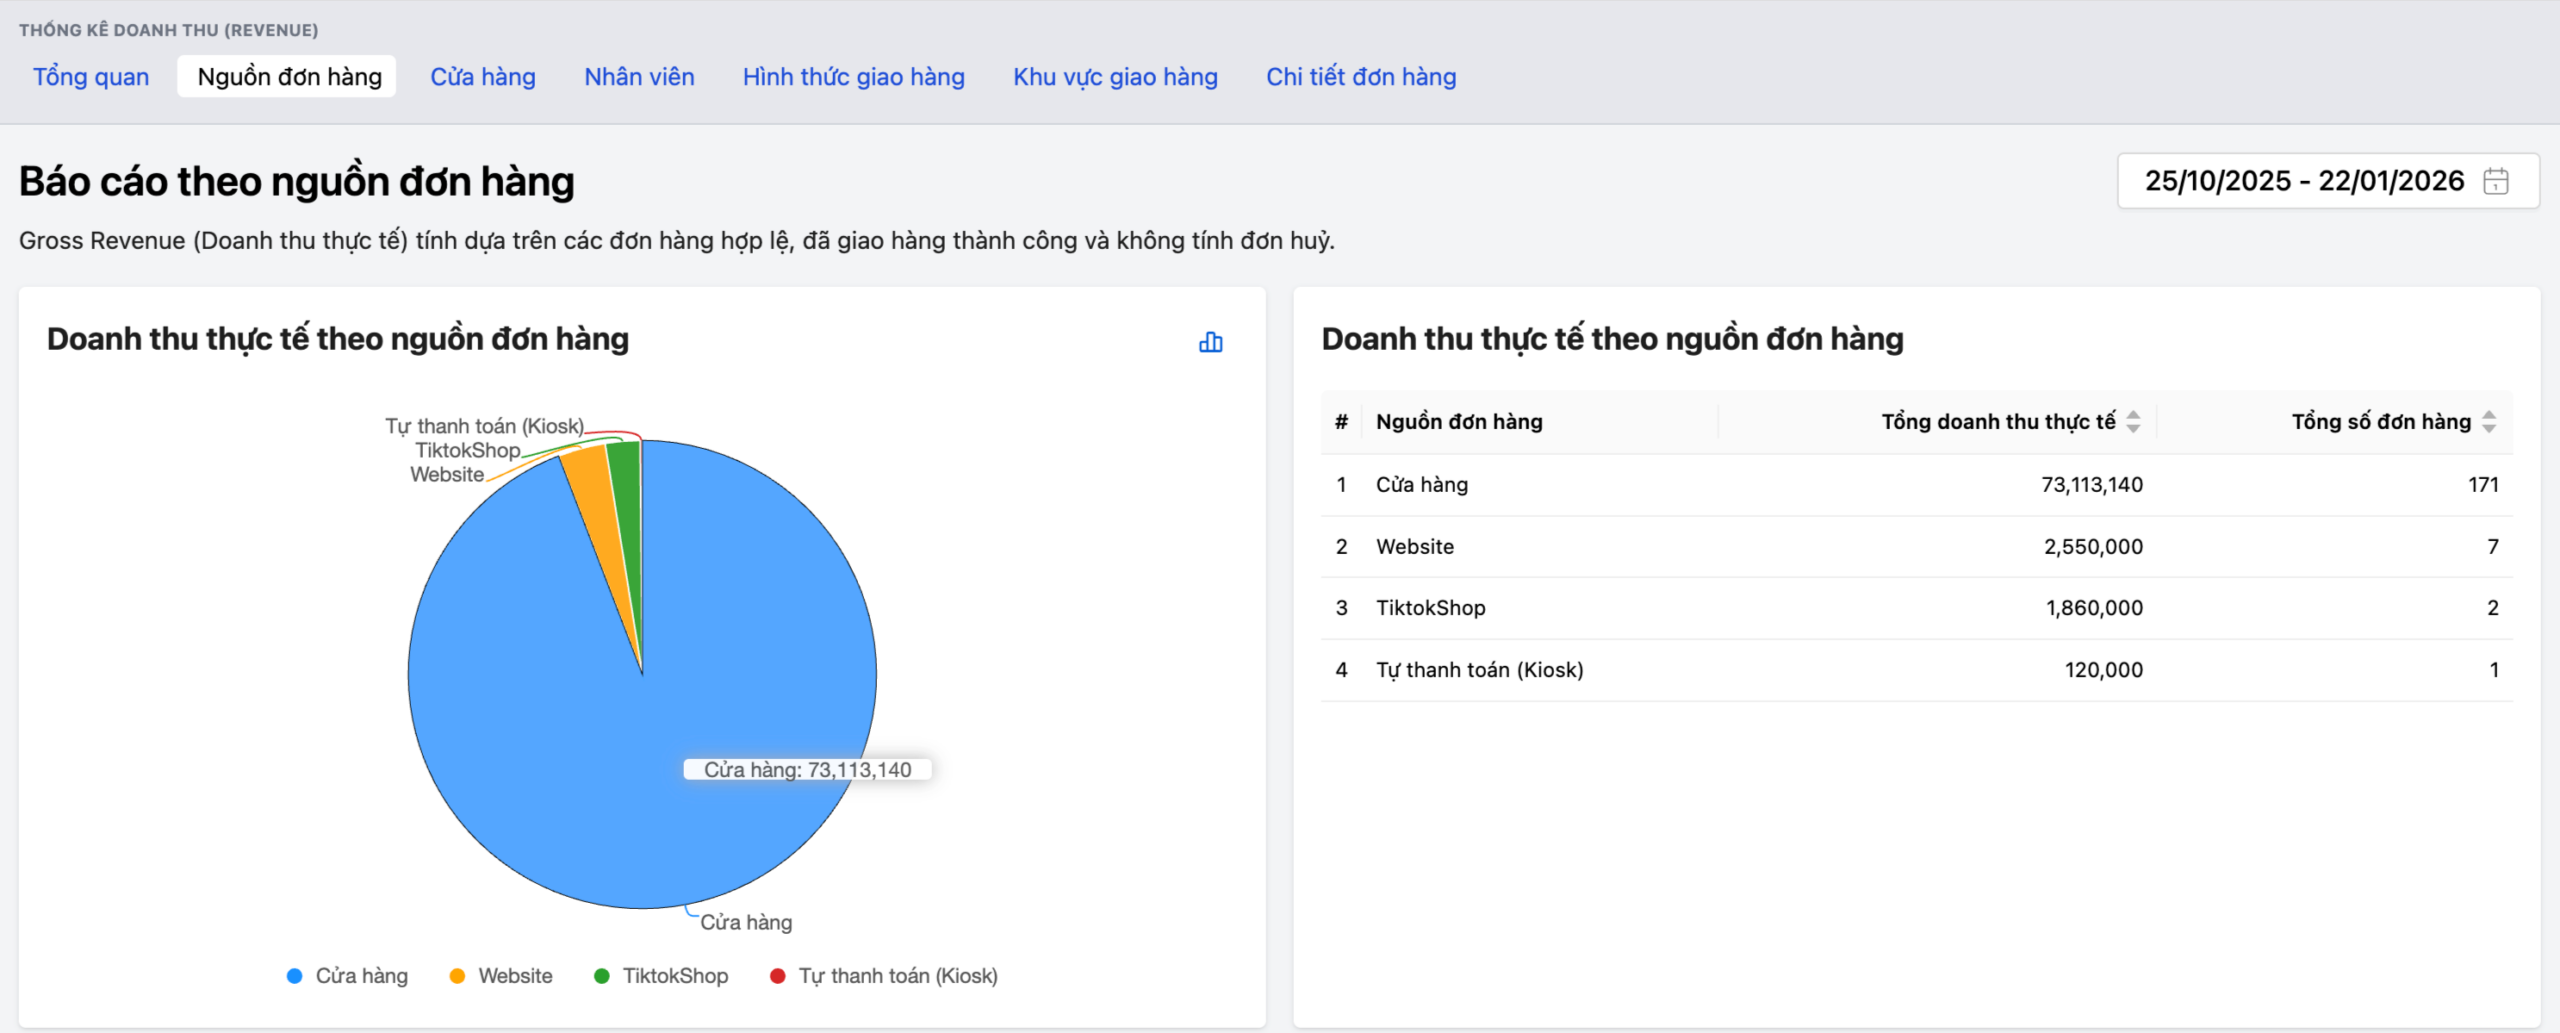Open the date range picker 25/10/2025 - 22/01/2026

2304,181
